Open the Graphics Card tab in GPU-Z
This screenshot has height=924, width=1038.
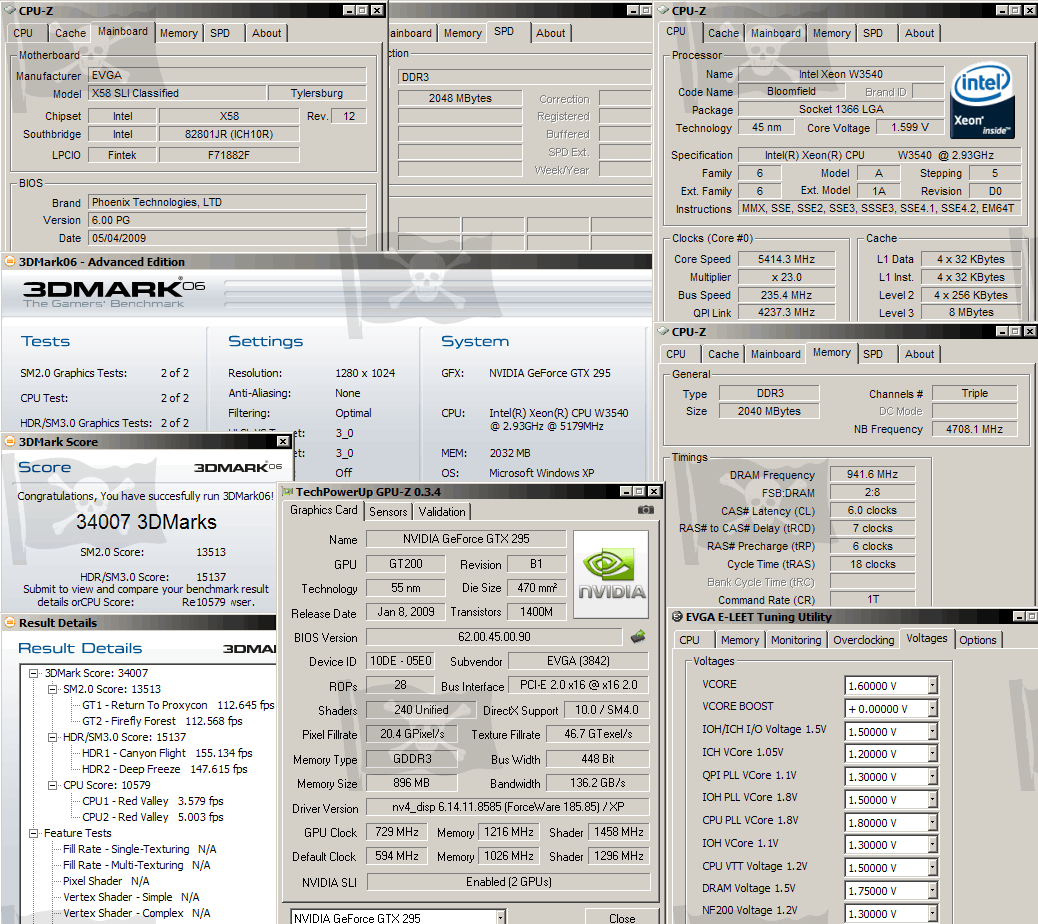click(323, 510)
